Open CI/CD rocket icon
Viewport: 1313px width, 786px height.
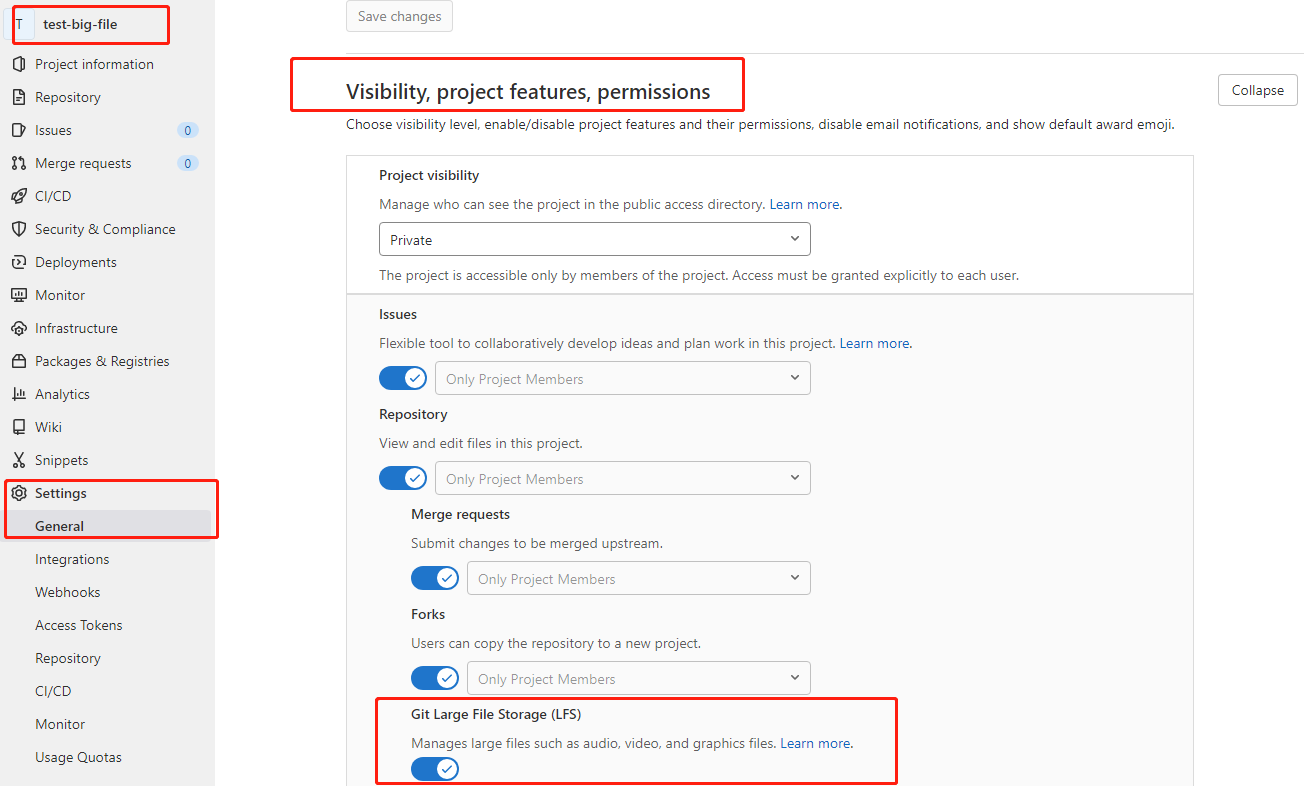[18, 196]
